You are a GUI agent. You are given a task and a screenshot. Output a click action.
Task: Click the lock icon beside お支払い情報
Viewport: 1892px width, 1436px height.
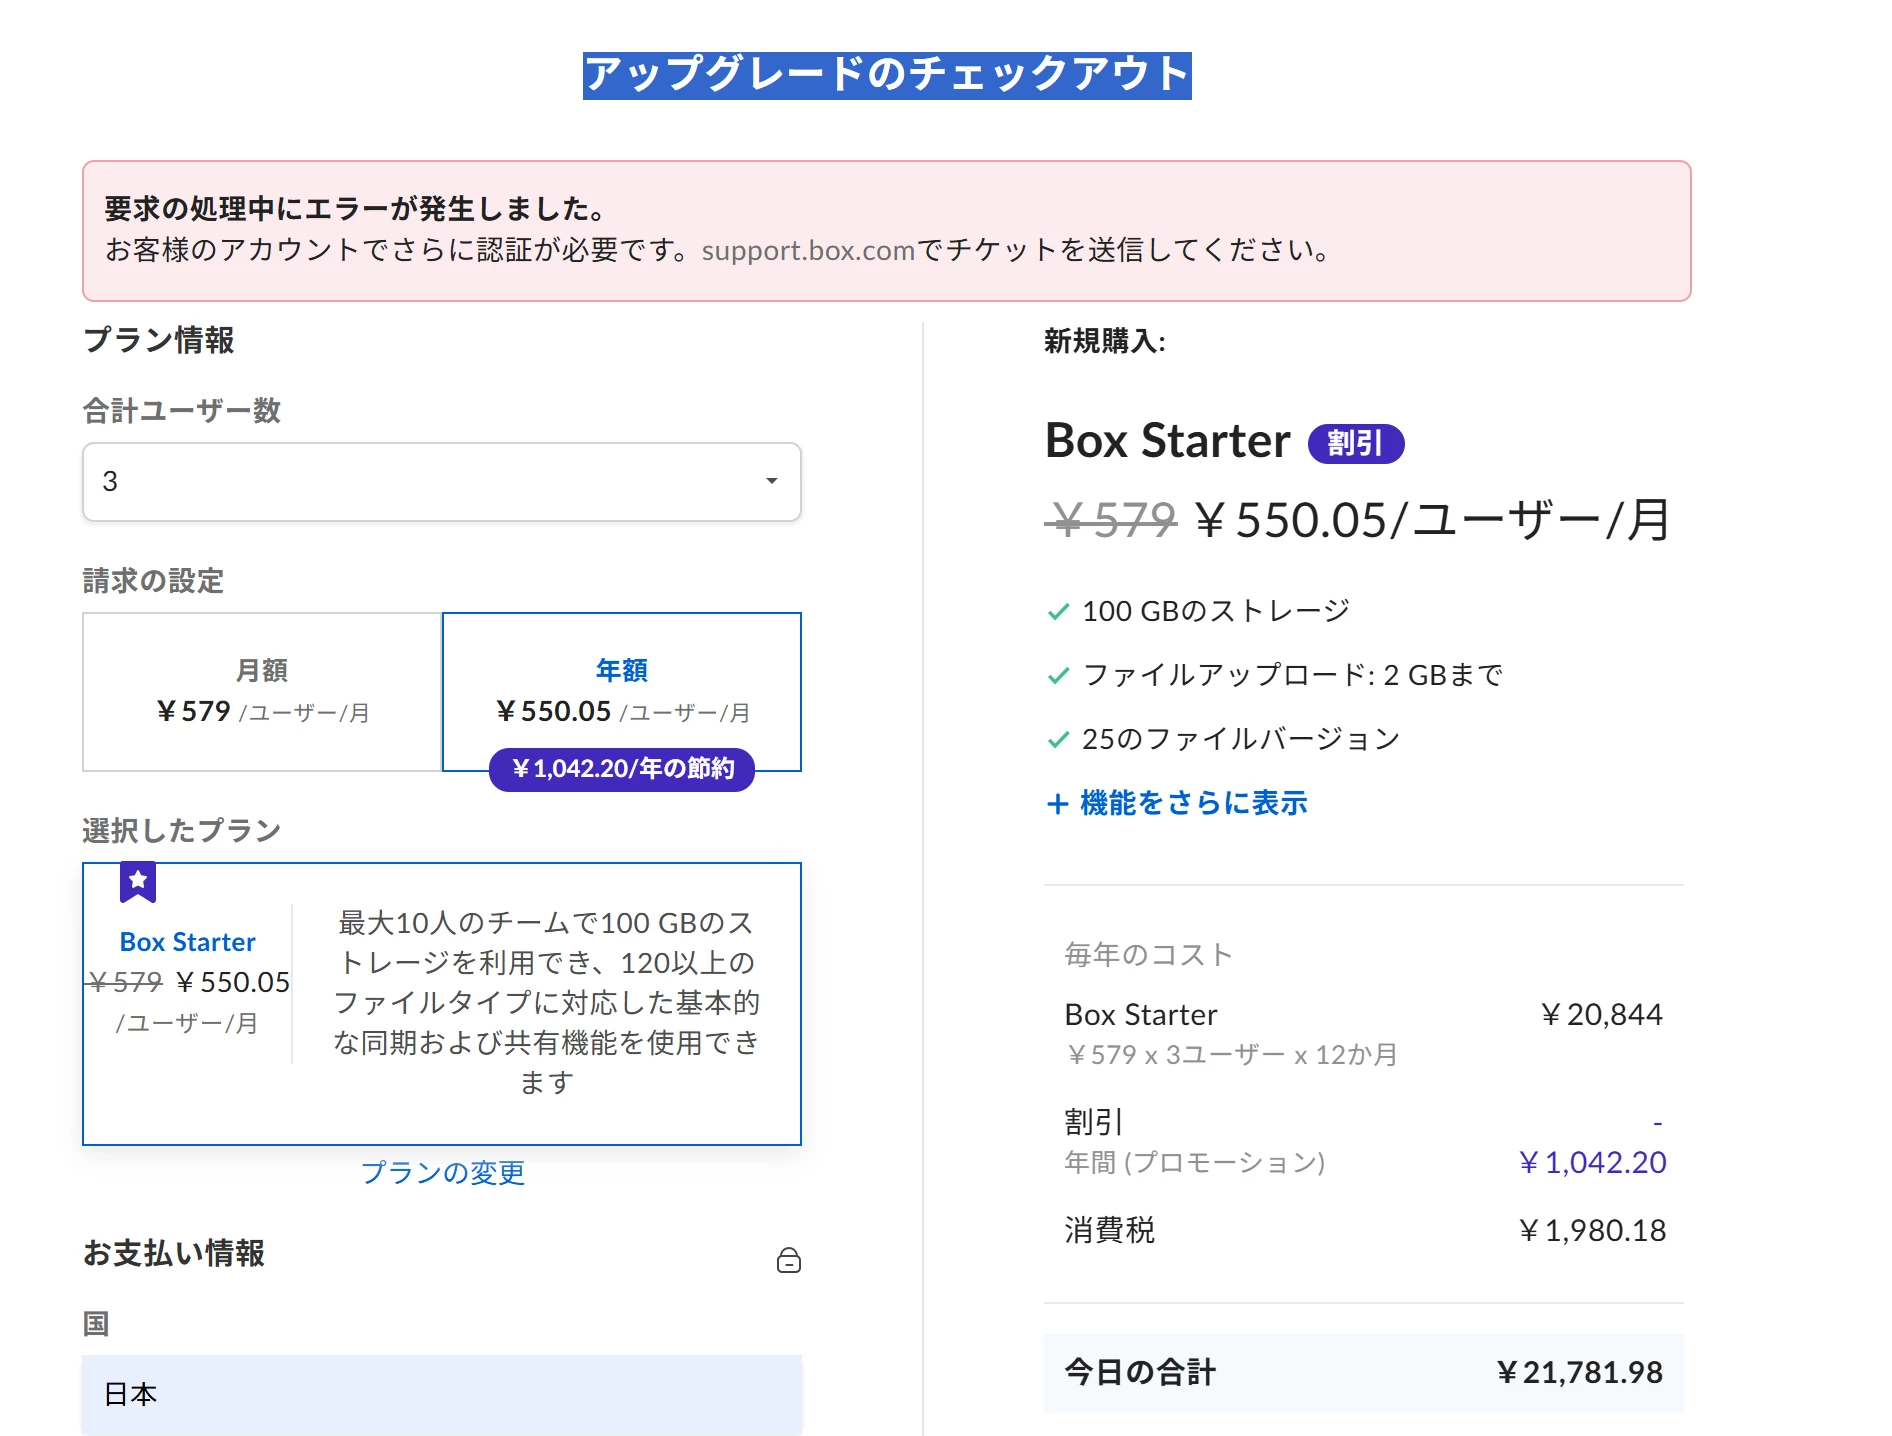pyautogui.click(x=788, y=1260)
